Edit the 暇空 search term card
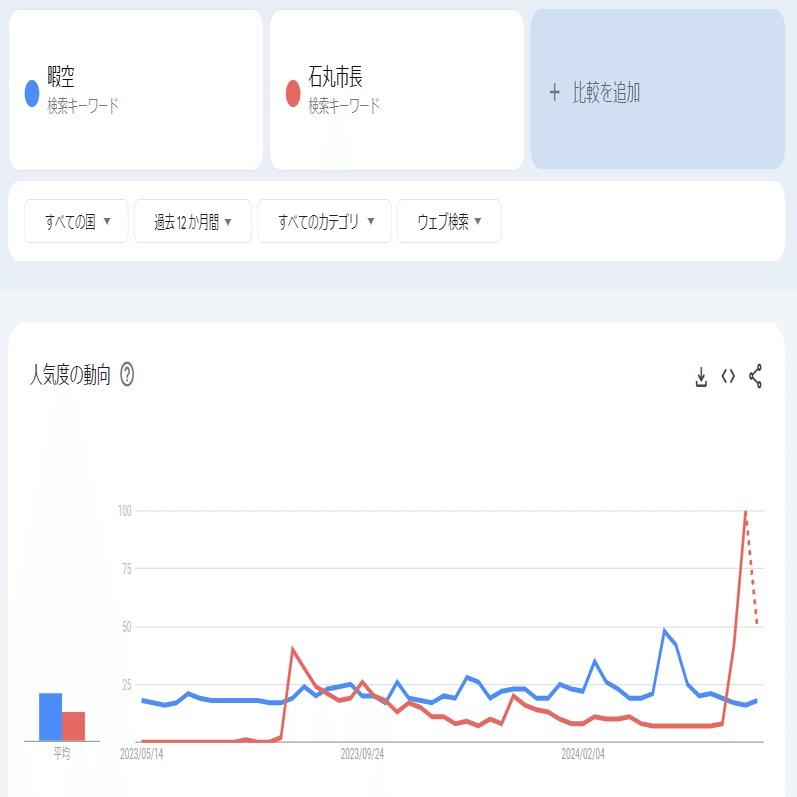 tap(136, 90)
